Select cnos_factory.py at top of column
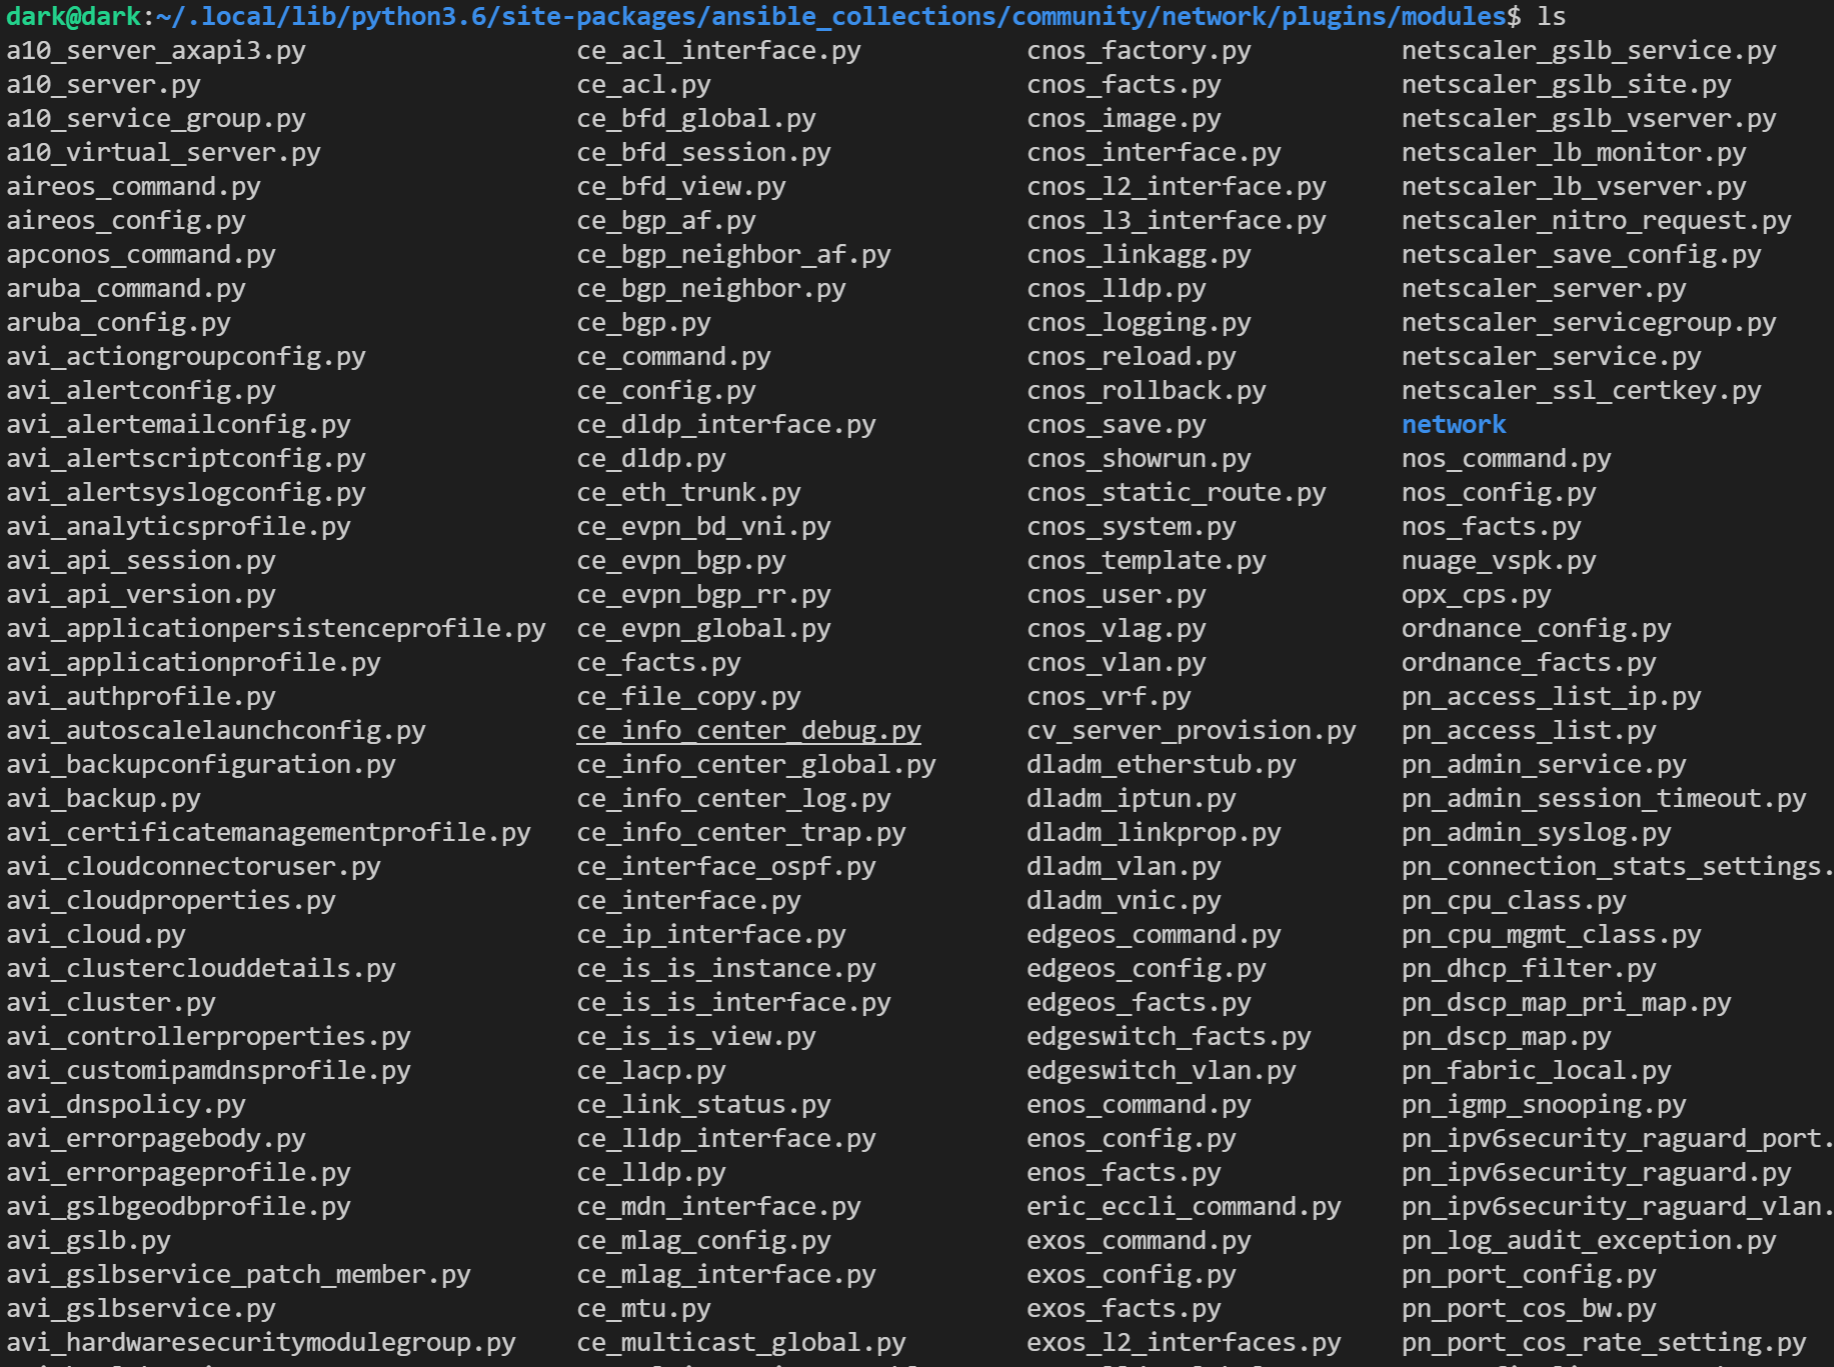1834x1367 pixels. pyautogui.click(x=1140, y=50)
